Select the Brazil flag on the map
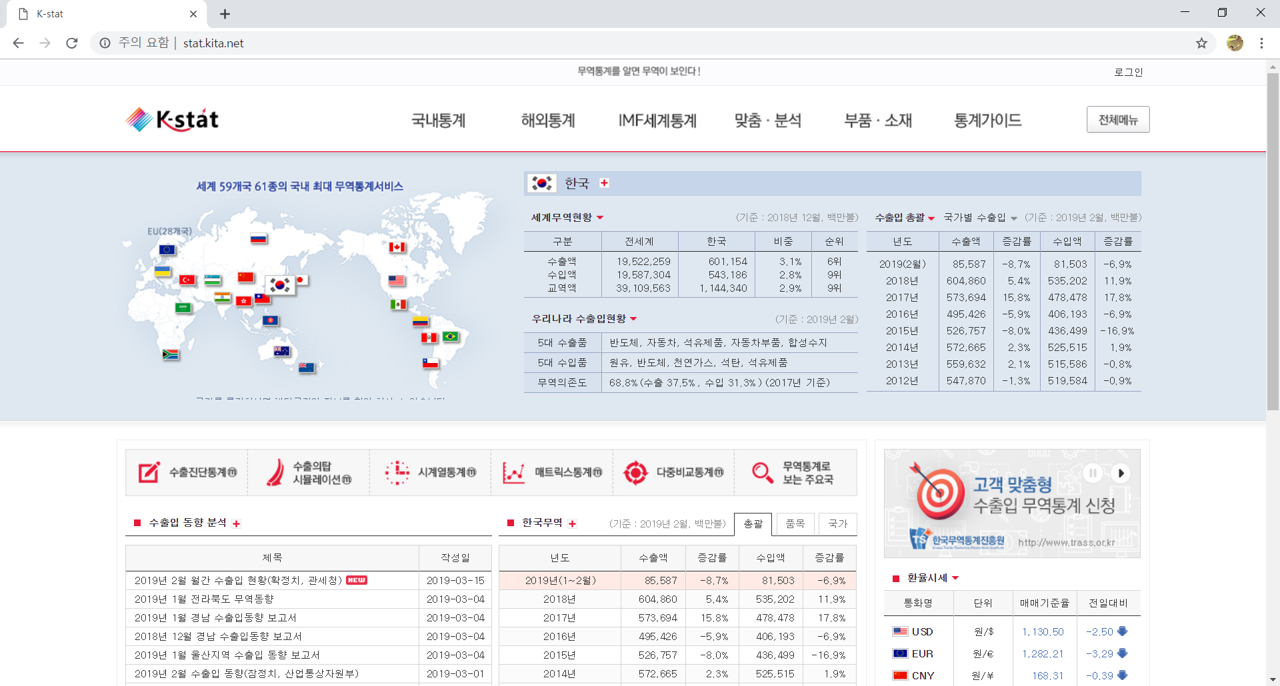This screenshot has height=686, width=1280. pos(451,337)
